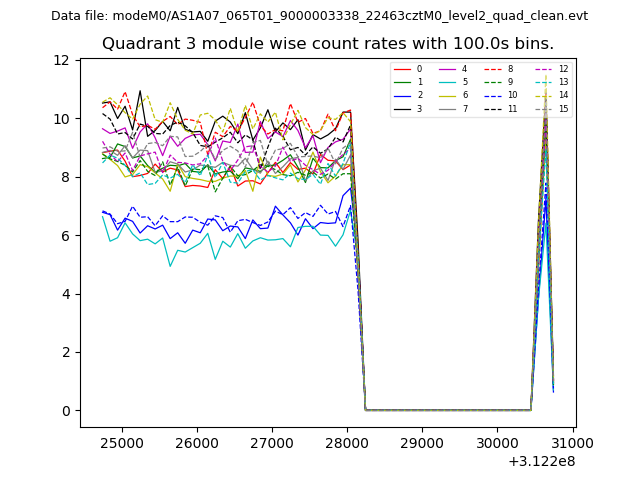Click the x-axis offset text +3.122e8
Viewport: 640px width, 480px height.
pyautogui.click(x=541, y=461)
